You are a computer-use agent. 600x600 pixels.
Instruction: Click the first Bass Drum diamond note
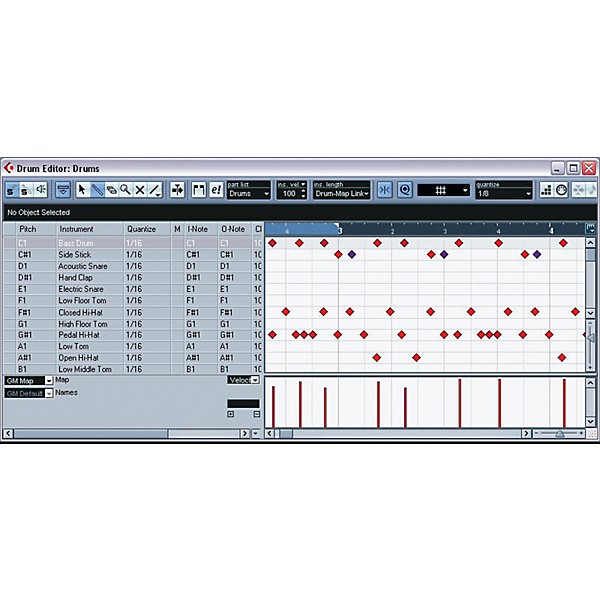coord(272,243)
